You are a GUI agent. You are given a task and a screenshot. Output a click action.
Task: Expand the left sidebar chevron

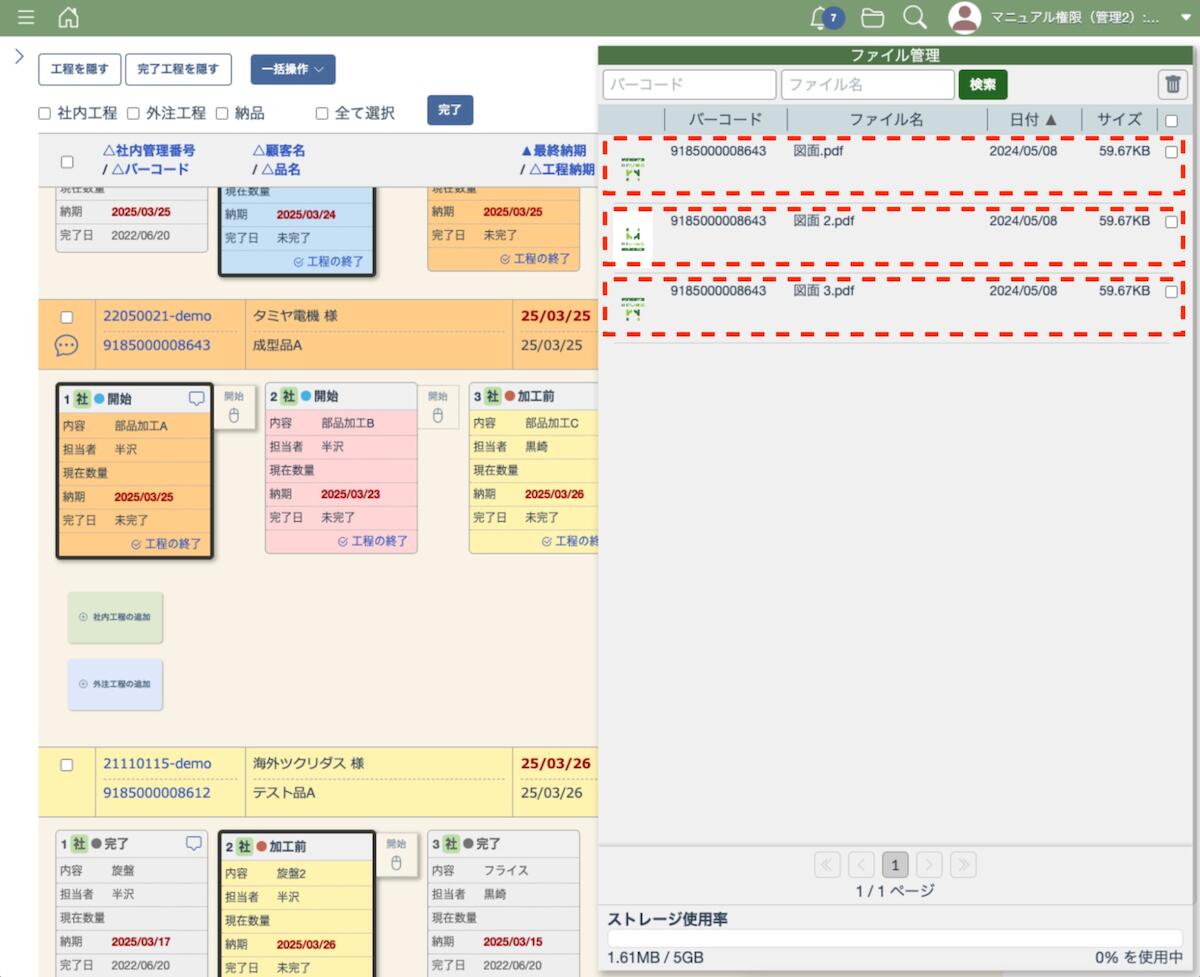pyautogui.click(x=19, y=56)
